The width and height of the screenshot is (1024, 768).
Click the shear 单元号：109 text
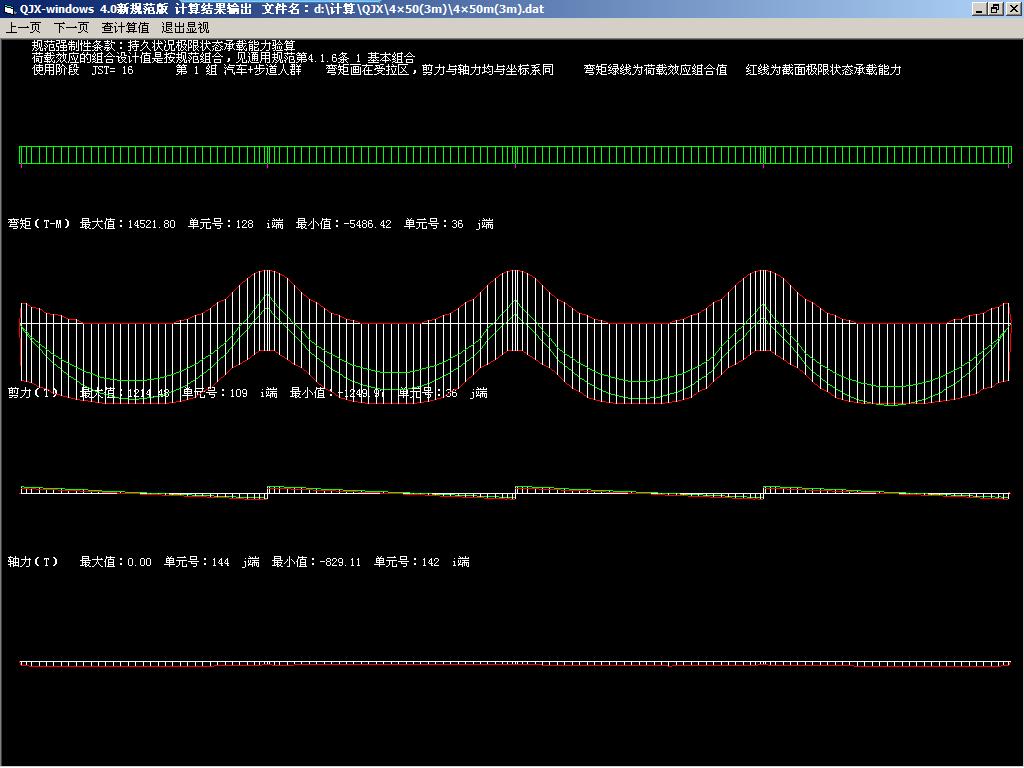point(215,392)
